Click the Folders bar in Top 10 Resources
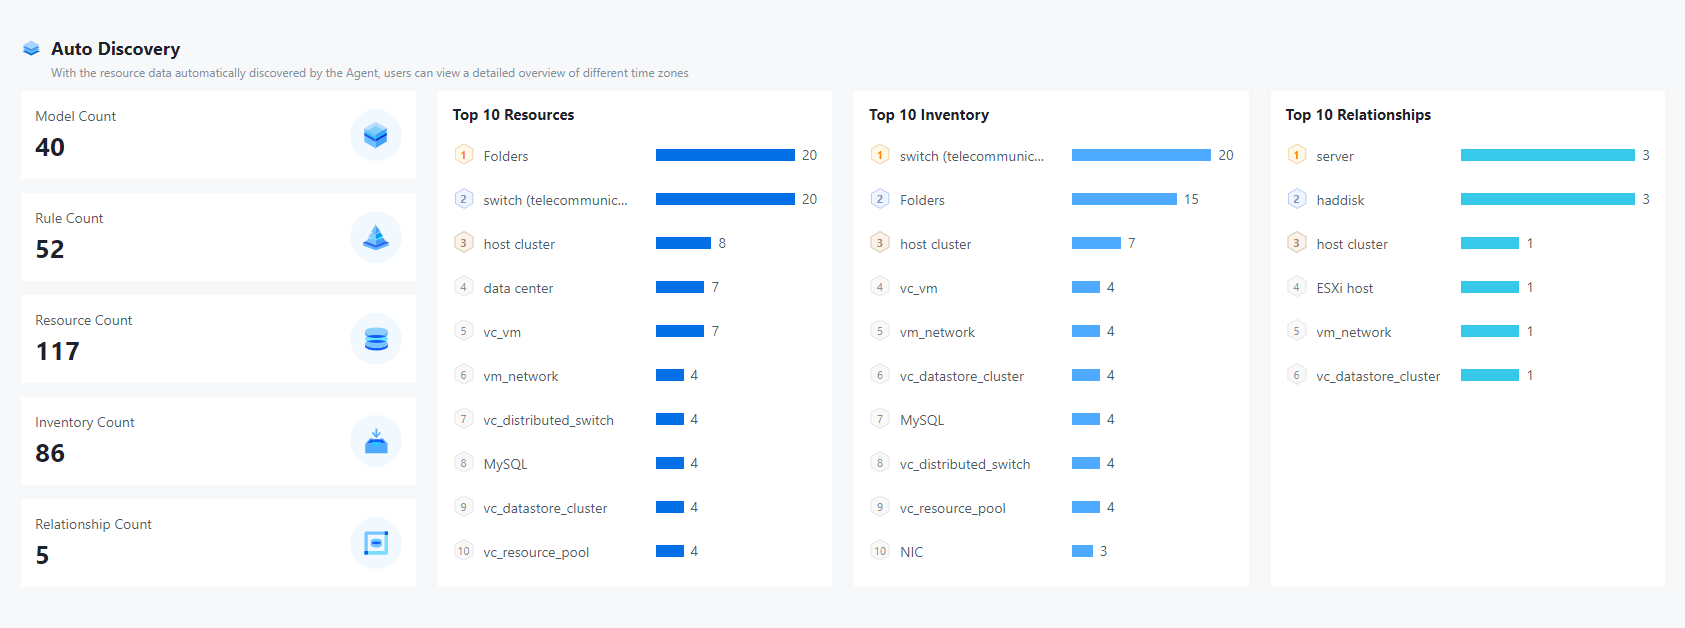The image size is (1685, 628). pyautogui.click(x=725, y=155)
